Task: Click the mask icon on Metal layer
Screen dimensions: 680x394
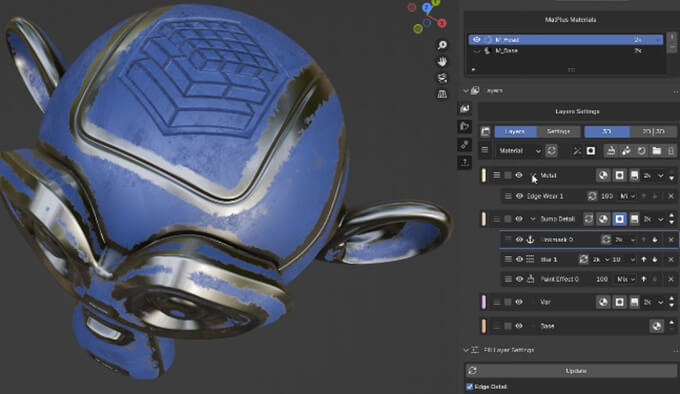Action: tap(619, 176)
